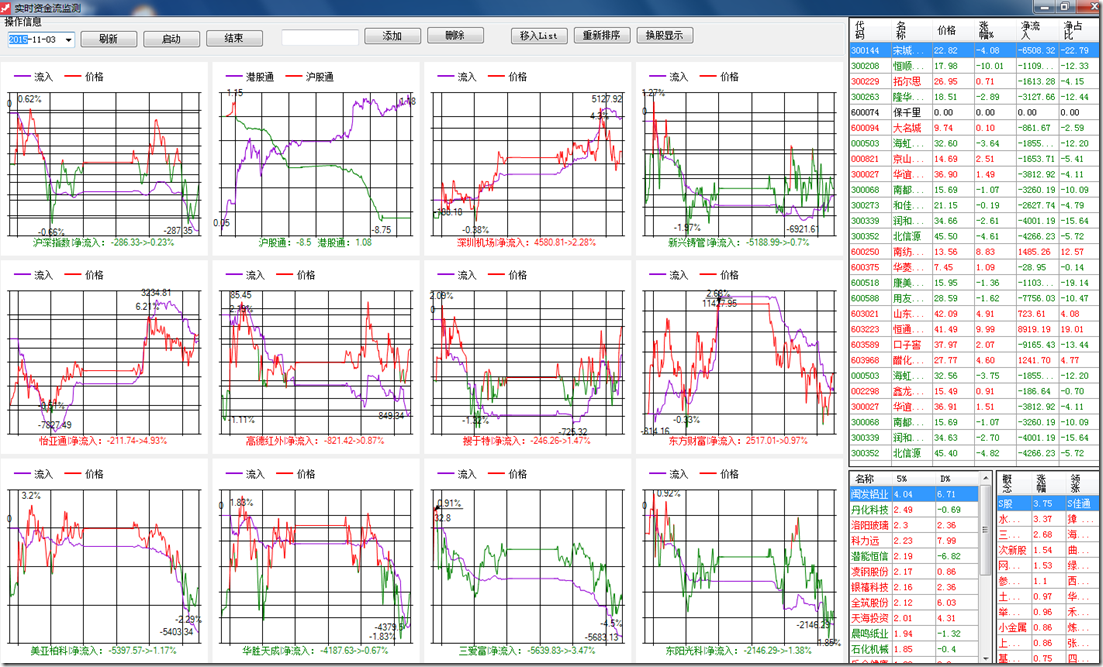Select stock row 300263
1103x667 pixels.
(974, 97)
